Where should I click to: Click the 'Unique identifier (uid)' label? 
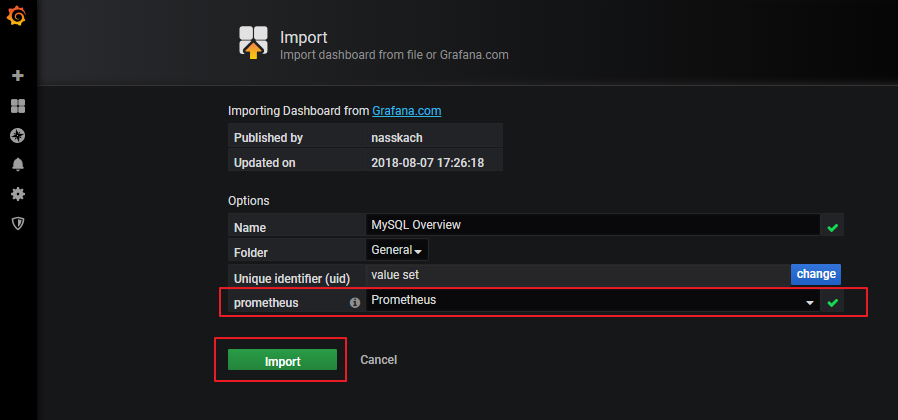(292, 278)
